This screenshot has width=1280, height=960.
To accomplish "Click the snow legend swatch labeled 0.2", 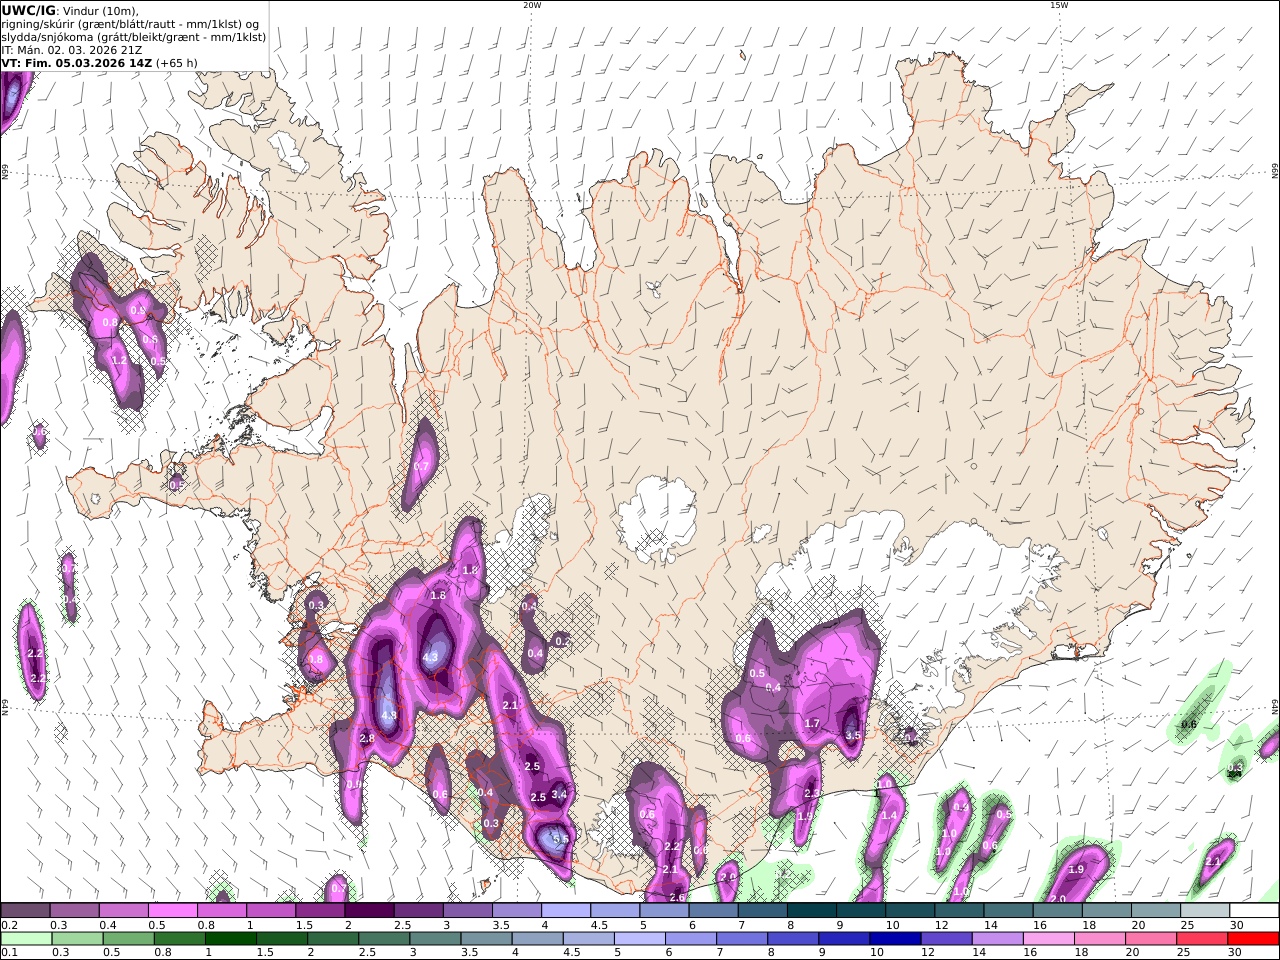I will pyautogui.click(x=26, y=911).
